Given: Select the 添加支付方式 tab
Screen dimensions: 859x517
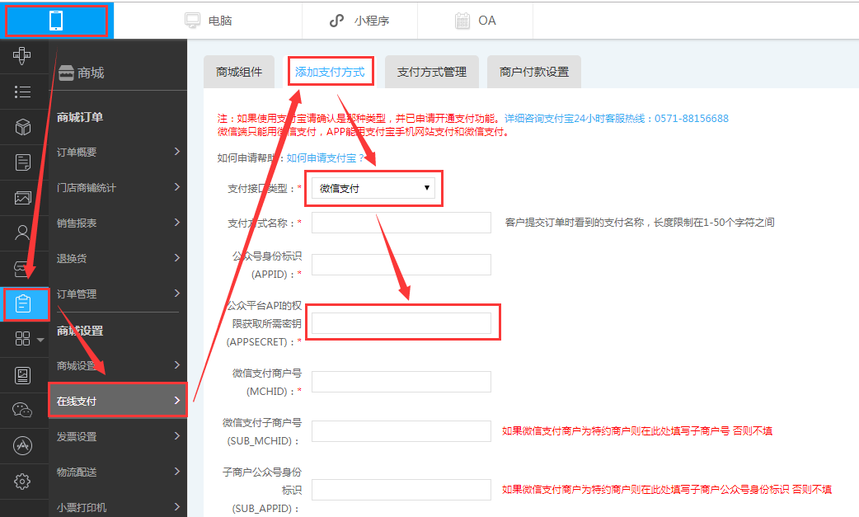Looking at the screenshot, I should click(x=330, y=72).
